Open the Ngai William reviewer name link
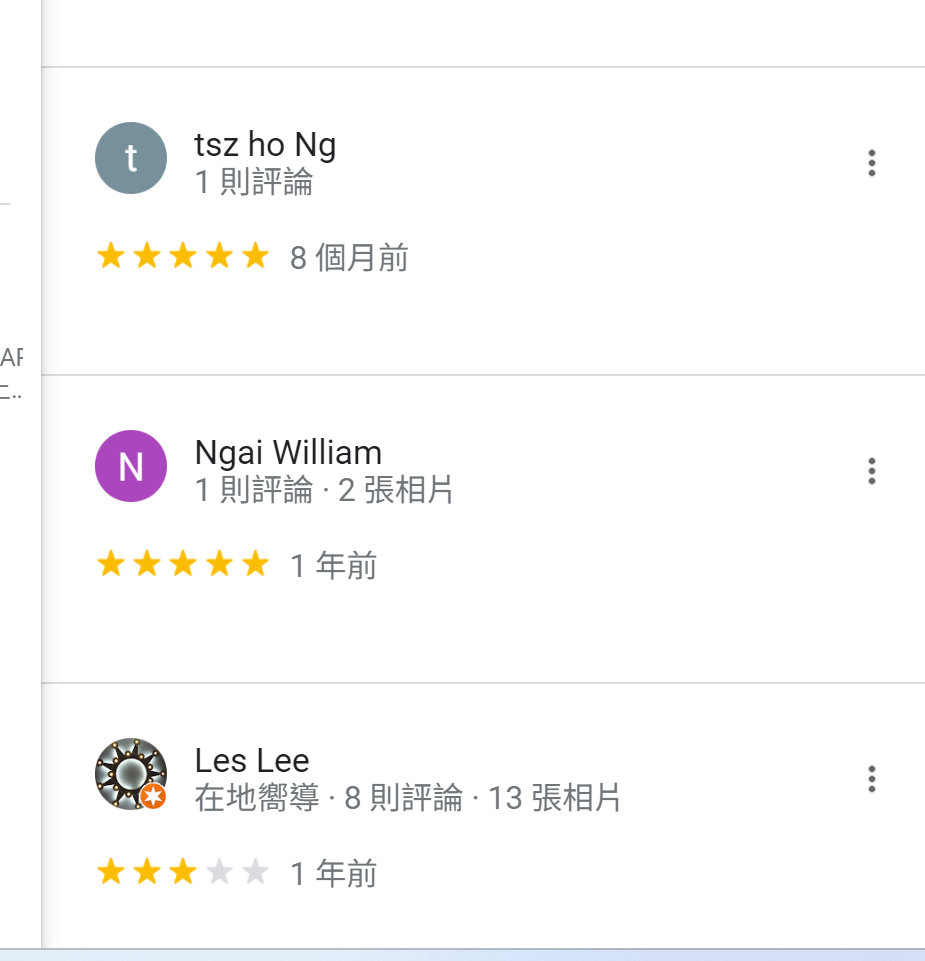The height and width of the screenshot is (961, 925). click(x=288, y=453)
